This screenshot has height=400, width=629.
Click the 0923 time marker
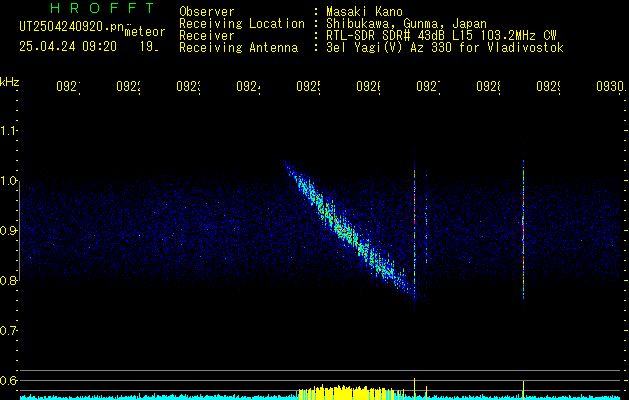(x=188, y=87)
